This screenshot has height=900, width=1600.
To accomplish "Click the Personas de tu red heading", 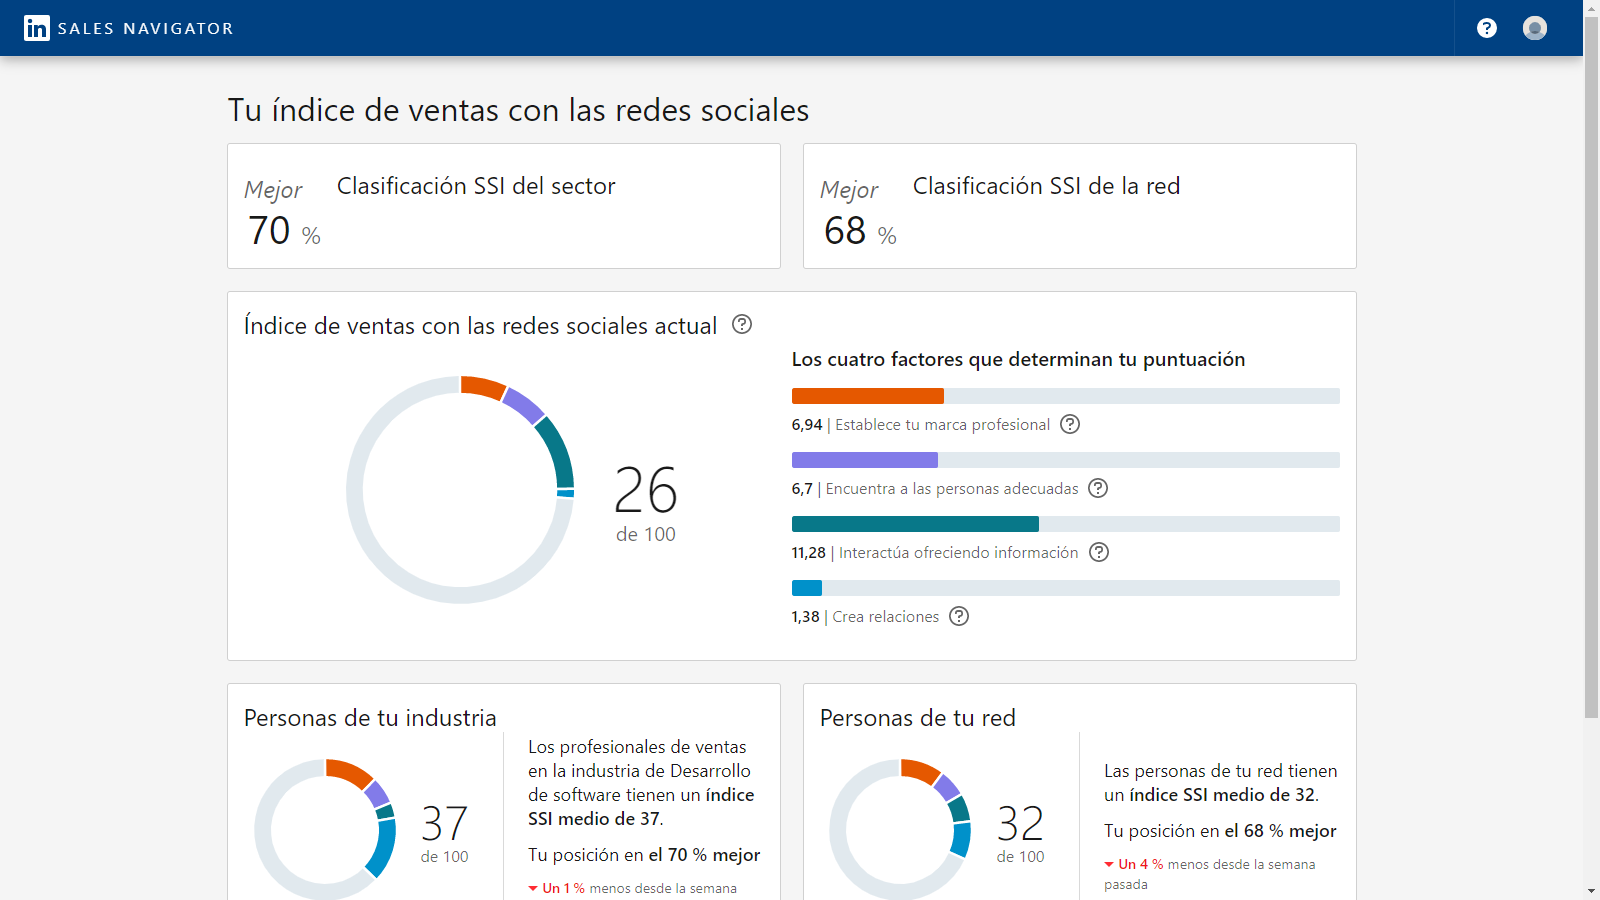I will pos(918,718).
